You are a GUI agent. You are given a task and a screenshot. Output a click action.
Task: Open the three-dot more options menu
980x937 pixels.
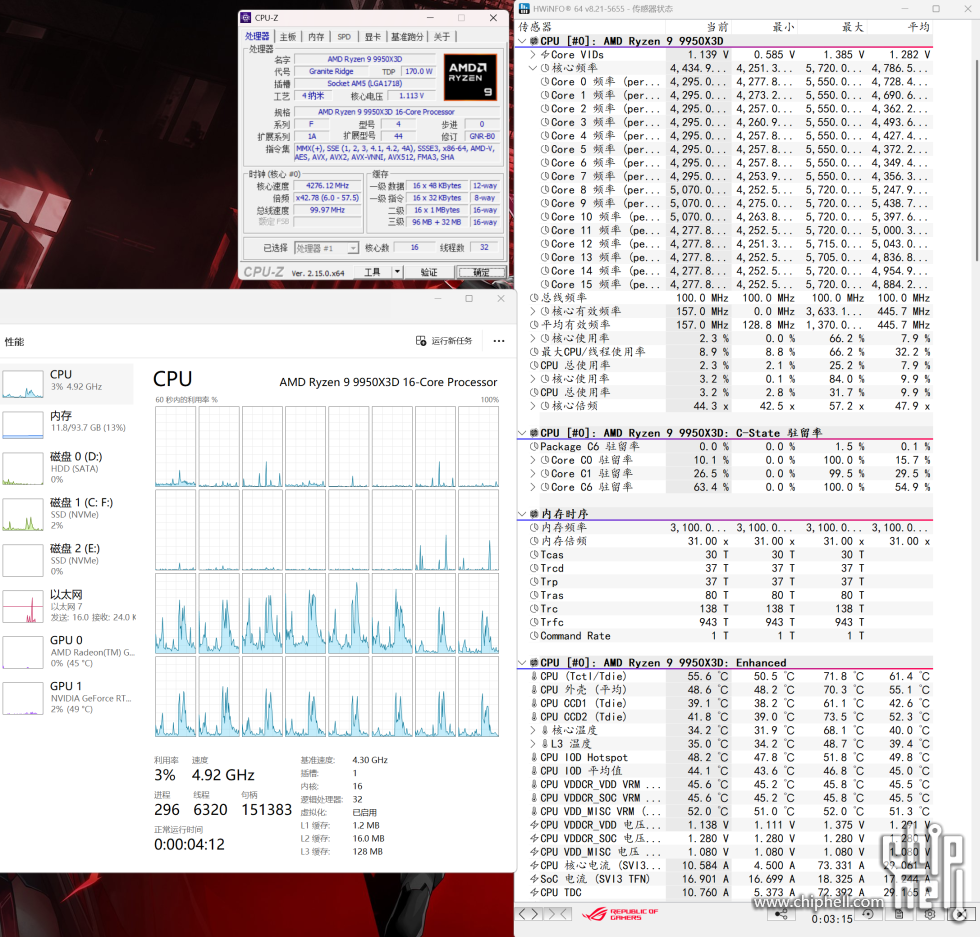click(x=499, y=341)
